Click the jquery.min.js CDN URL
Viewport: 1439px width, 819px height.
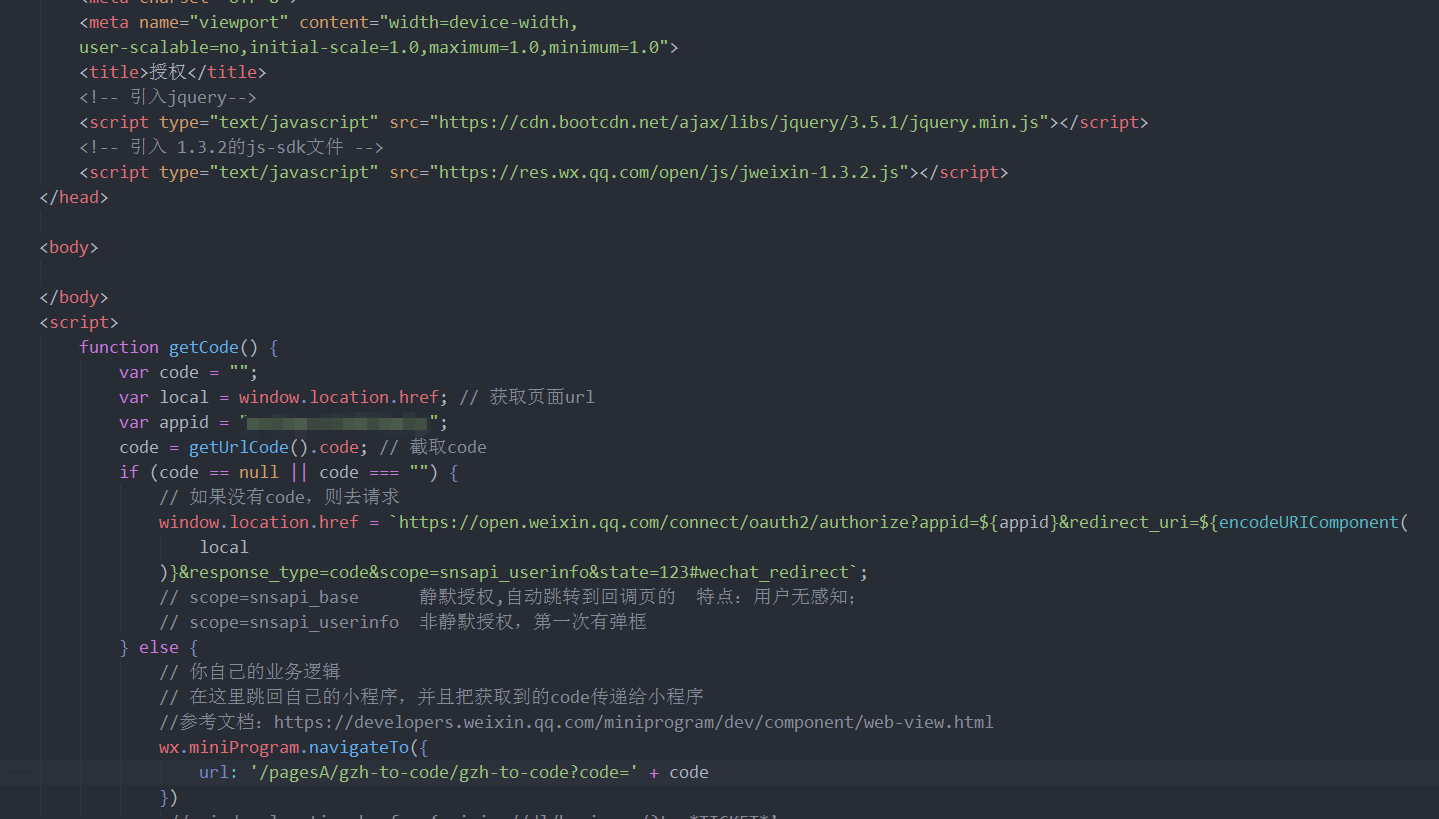tap(743, 122)
